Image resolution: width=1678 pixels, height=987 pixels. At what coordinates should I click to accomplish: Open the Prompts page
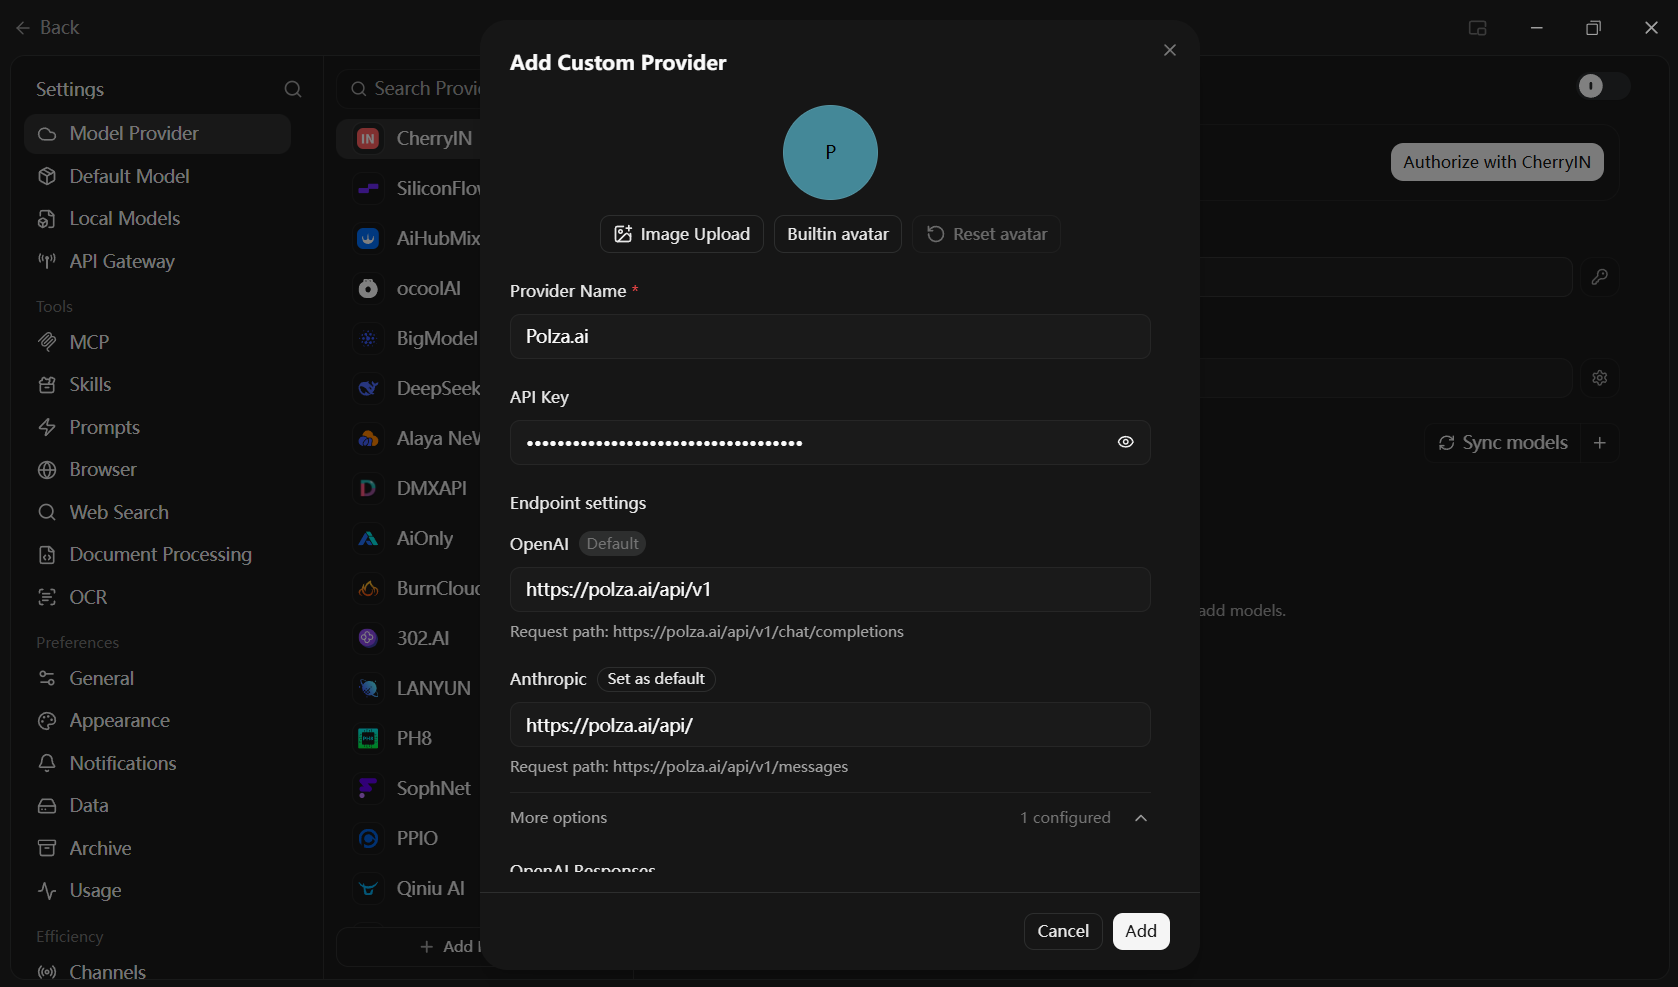[157, 427]
